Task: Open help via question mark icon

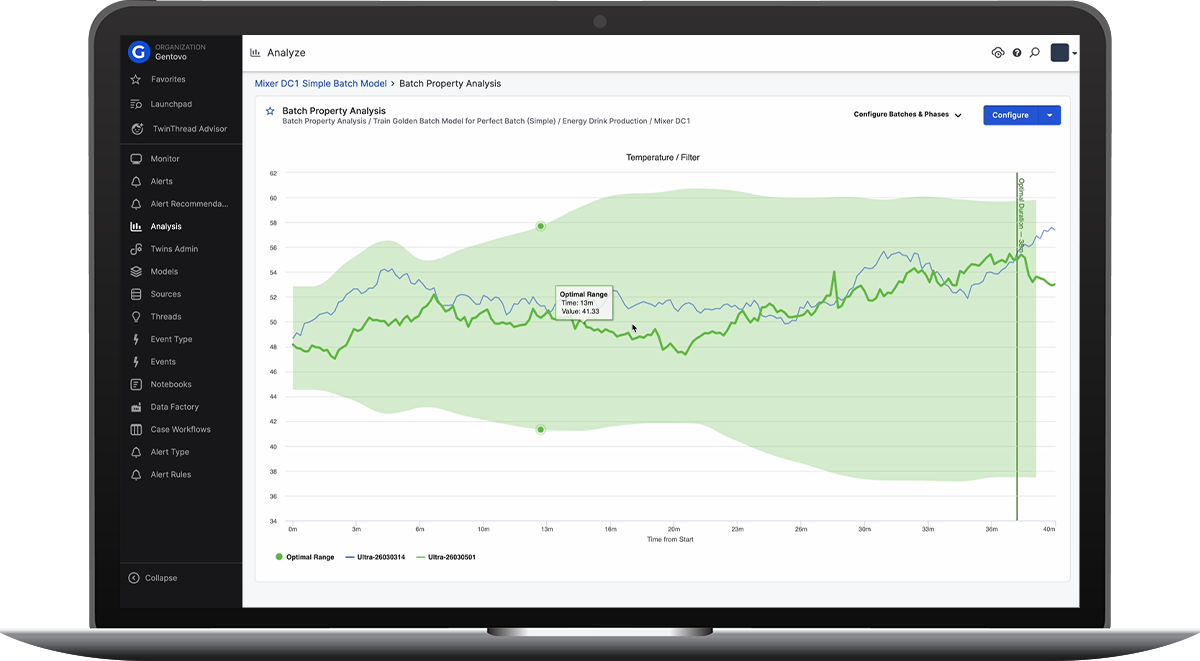Action: 1017,53
